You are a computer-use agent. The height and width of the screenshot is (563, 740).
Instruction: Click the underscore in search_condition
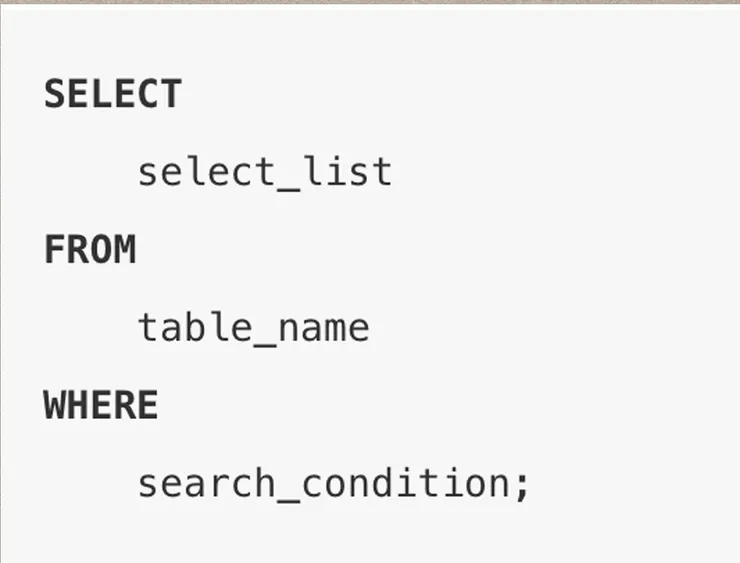pyautogui.click(x=287, y=498)
